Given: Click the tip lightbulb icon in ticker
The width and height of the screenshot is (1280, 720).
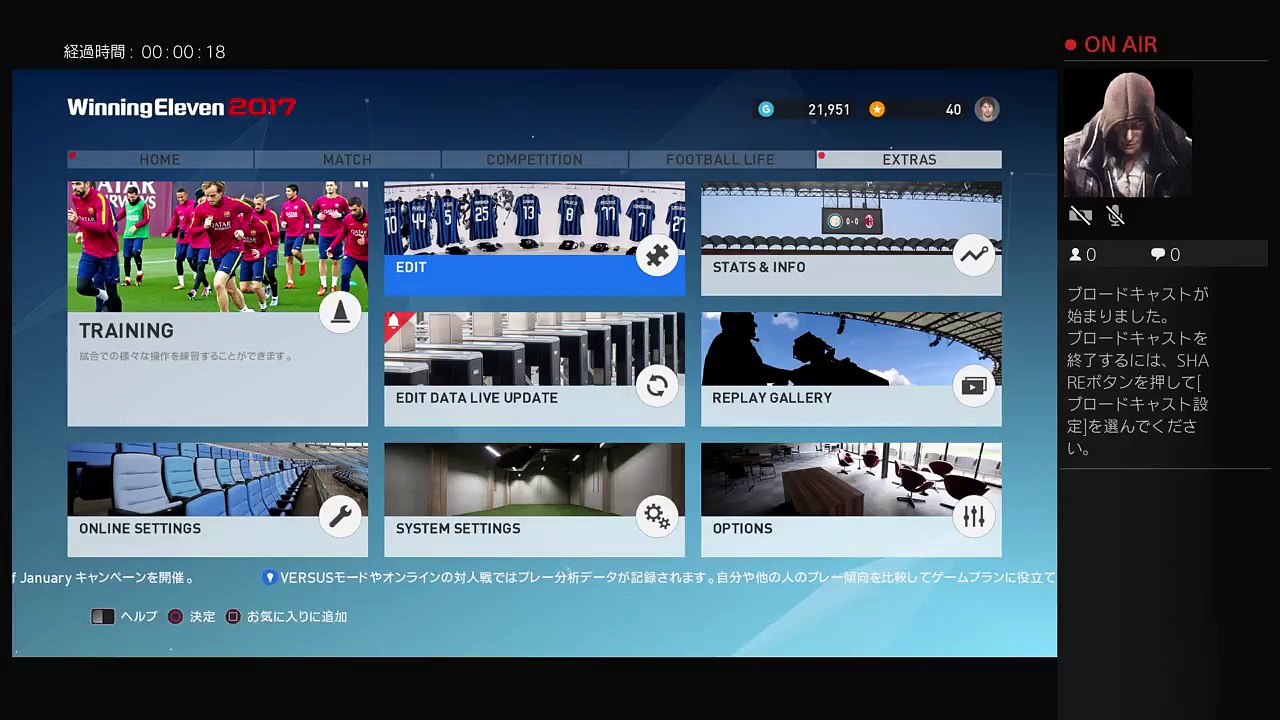Looking at the screenshot, I should (x=270, y=578).
